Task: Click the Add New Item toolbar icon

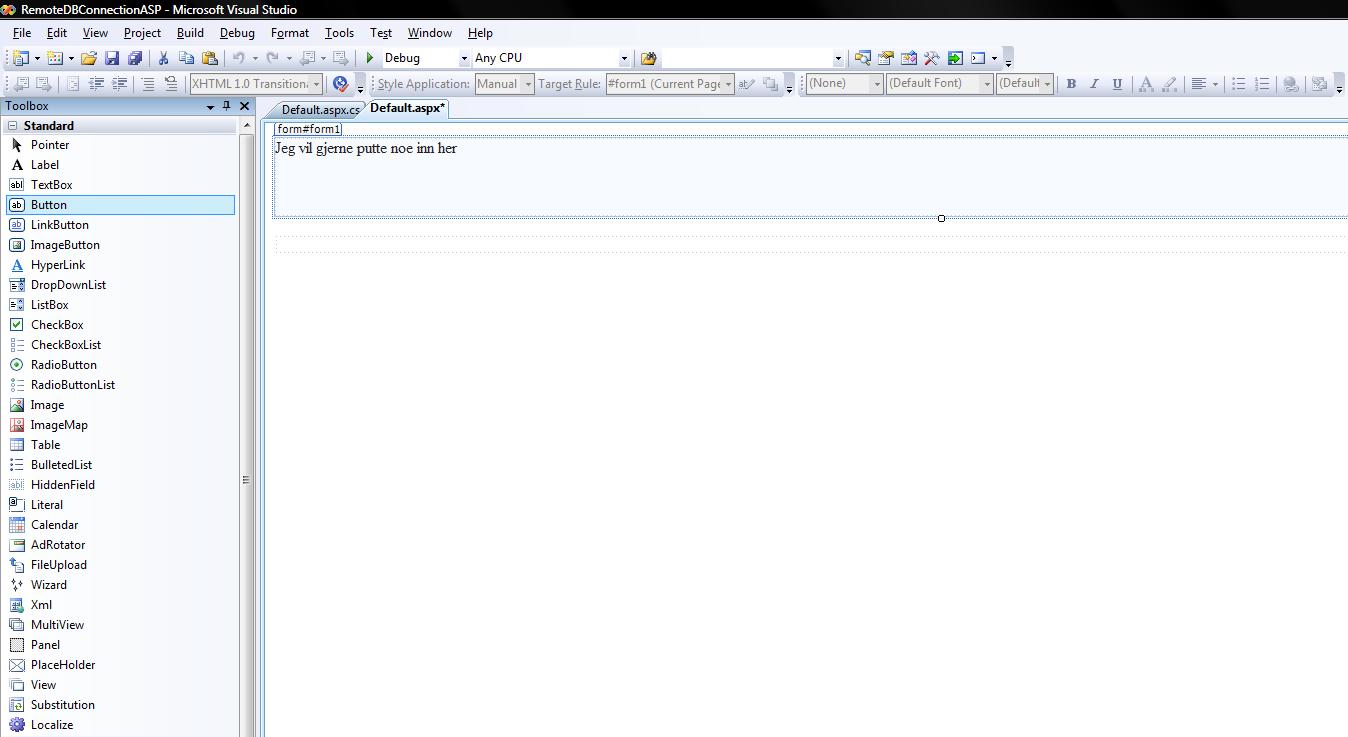Action: click(55, 58)
